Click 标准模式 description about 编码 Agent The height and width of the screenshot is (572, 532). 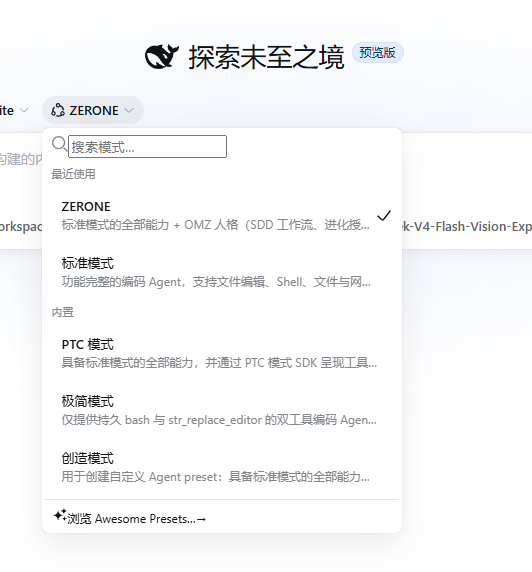pos(216,282)
